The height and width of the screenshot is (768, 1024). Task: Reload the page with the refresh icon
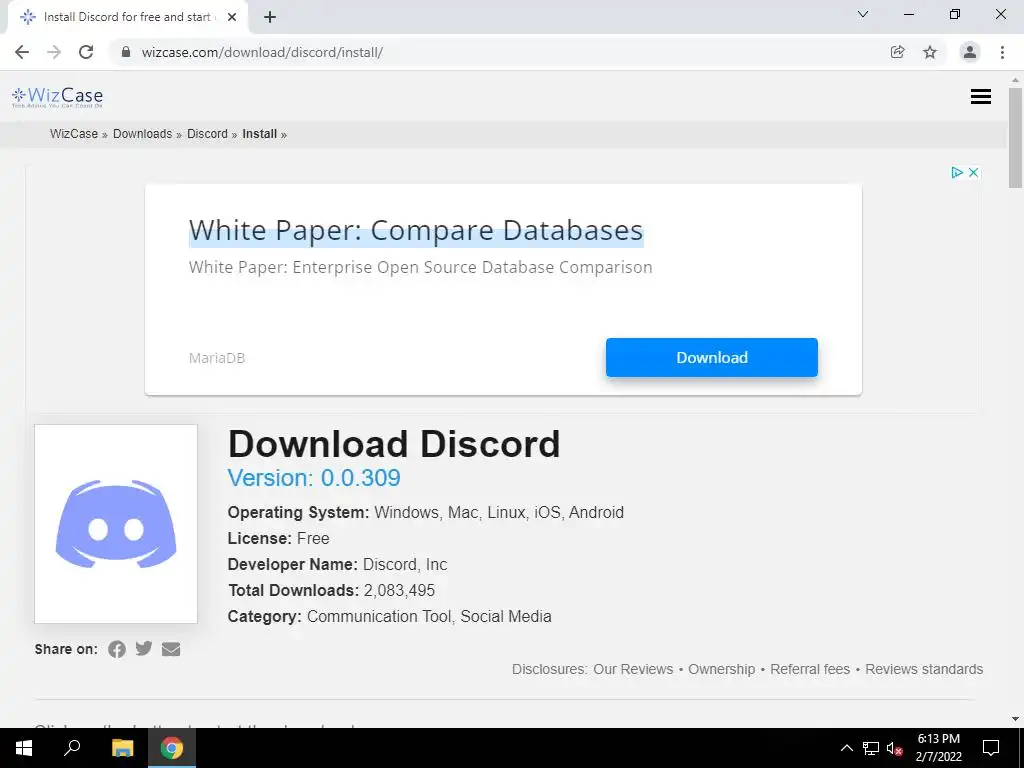86,52
